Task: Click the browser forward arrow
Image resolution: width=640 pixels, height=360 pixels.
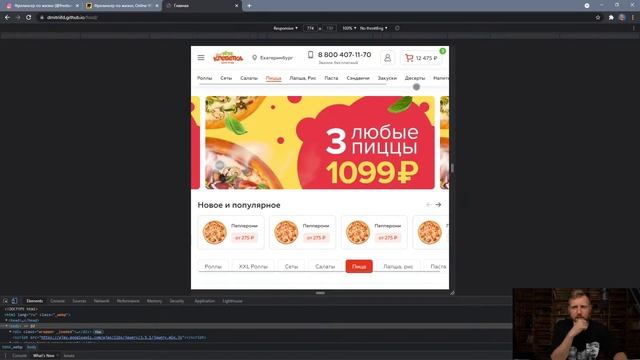Action: pos(18,18)
